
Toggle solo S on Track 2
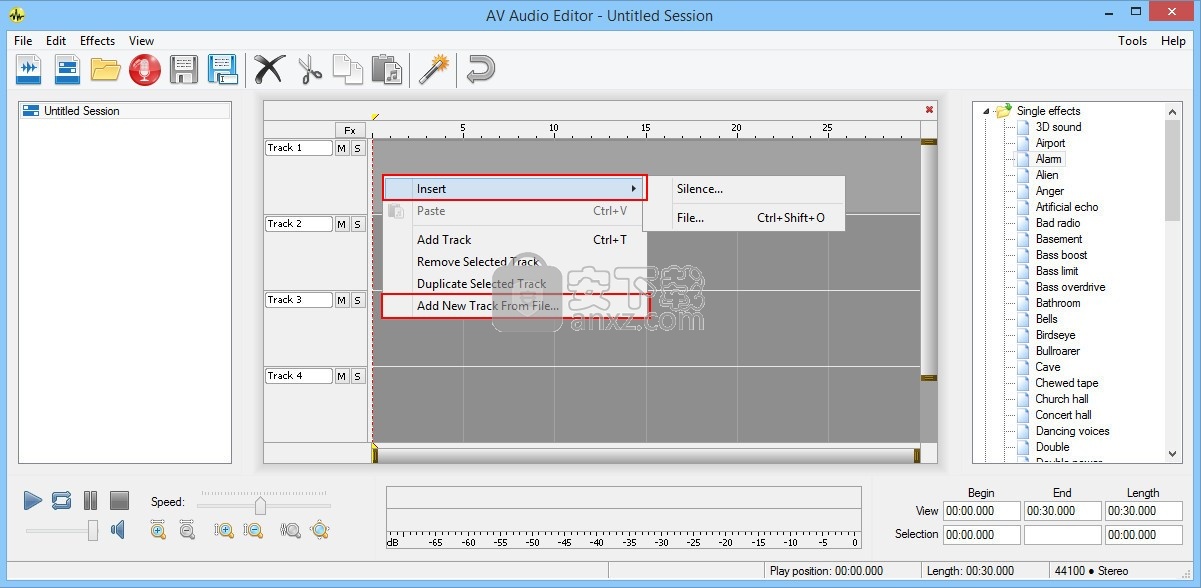click(x=357, y=224)
